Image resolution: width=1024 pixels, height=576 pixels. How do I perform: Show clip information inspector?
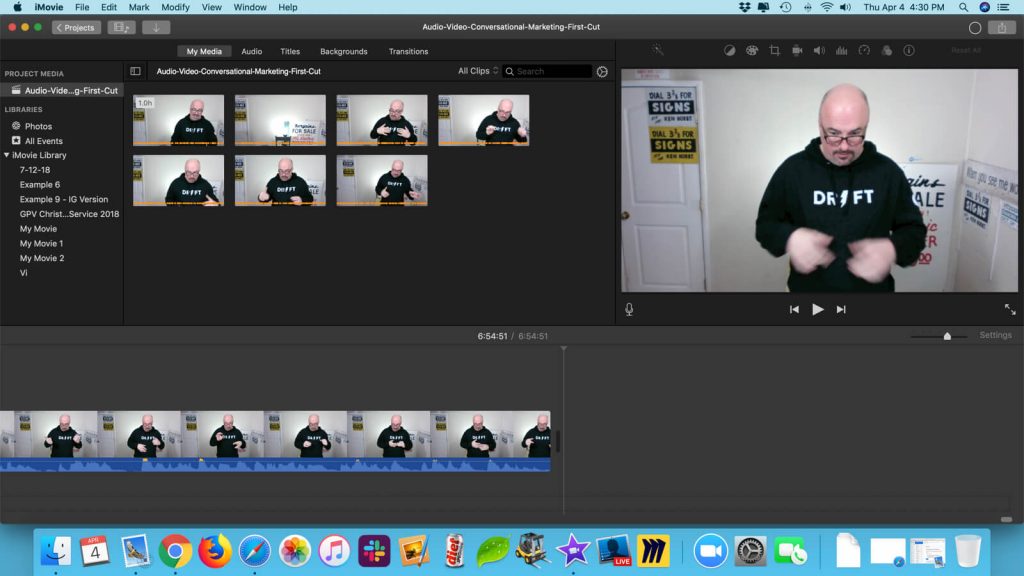(x=908, y=50)
